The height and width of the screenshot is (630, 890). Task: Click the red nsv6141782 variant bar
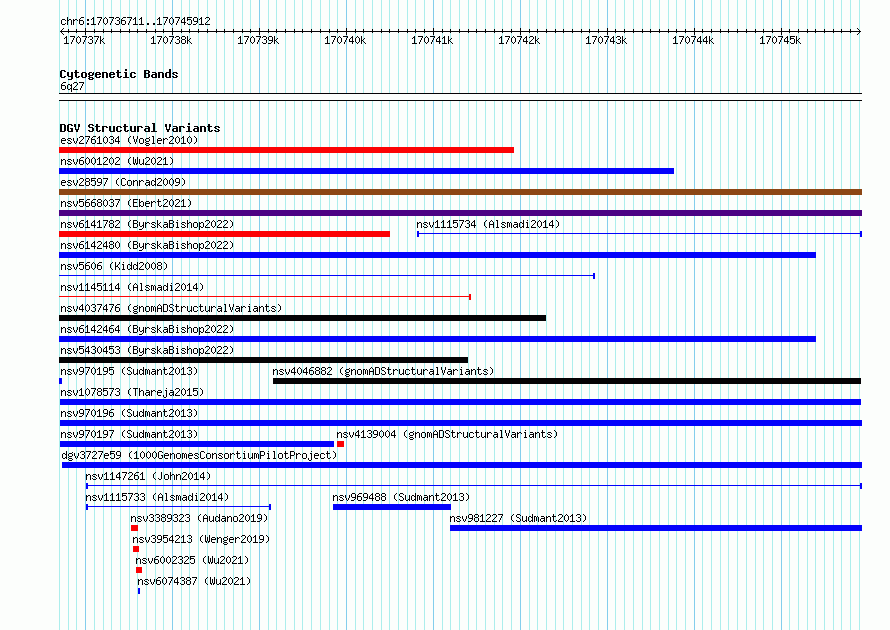pos(224,234)
